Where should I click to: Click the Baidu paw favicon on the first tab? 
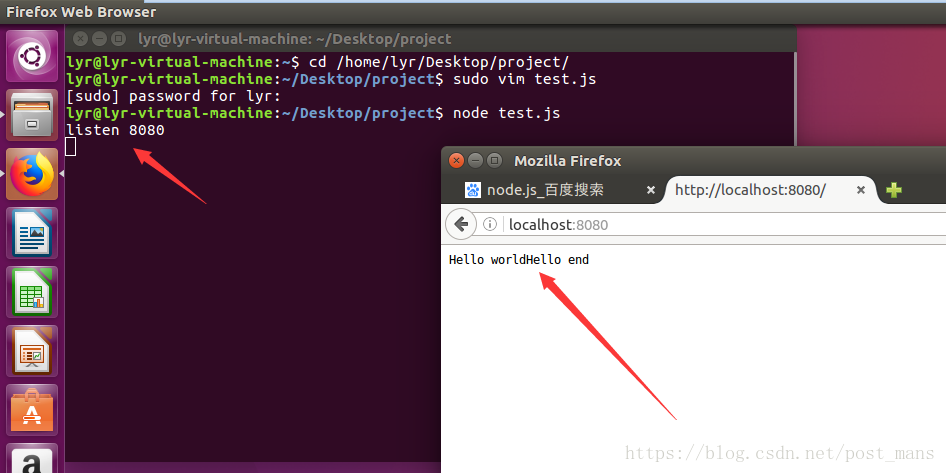(x=472, y=190)
